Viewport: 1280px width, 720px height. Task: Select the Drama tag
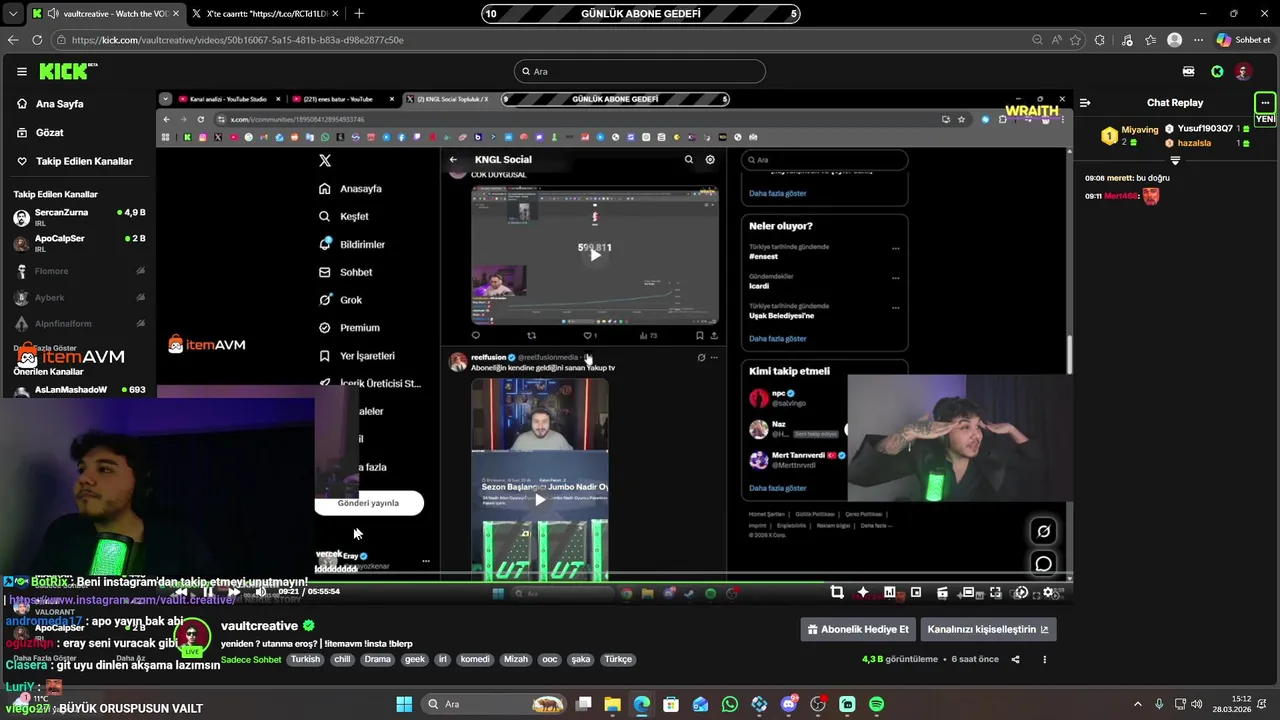(x=377, y=659)
